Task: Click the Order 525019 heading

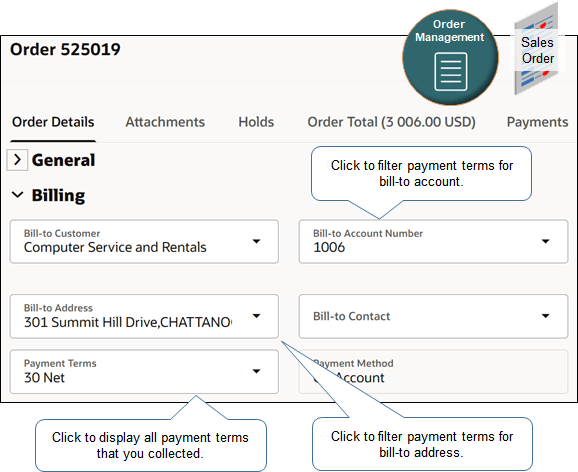Action: pos(65,49)
